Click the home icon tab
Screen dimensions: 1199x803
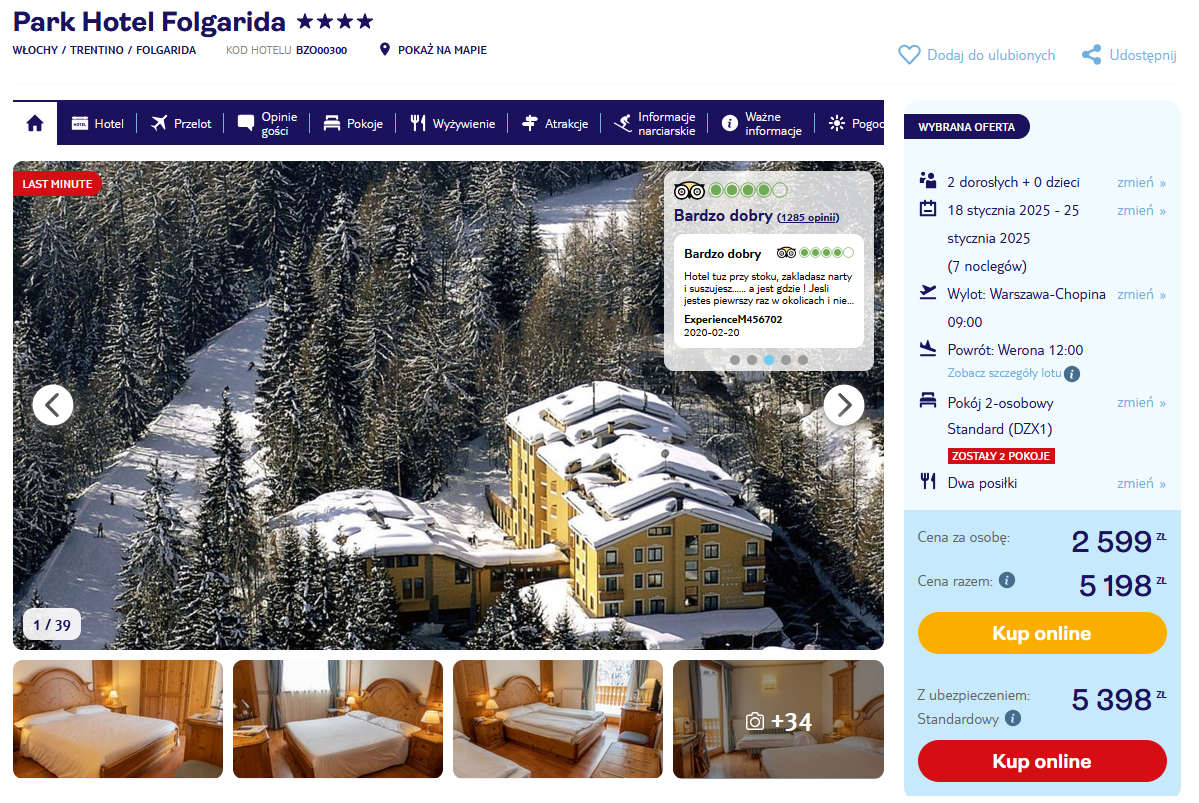click(x=35, y=123)
